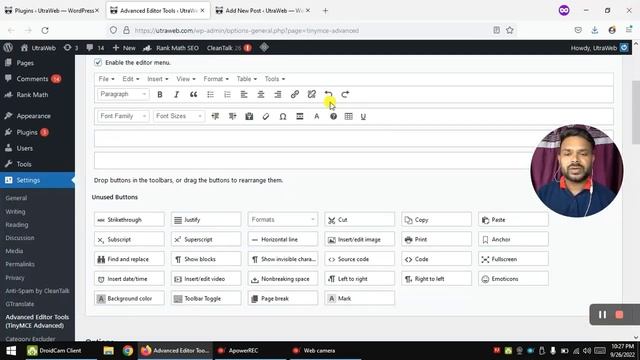Click the read more tag icon
The height and width of the screenshot is (360, 640).
pos(300,116)
